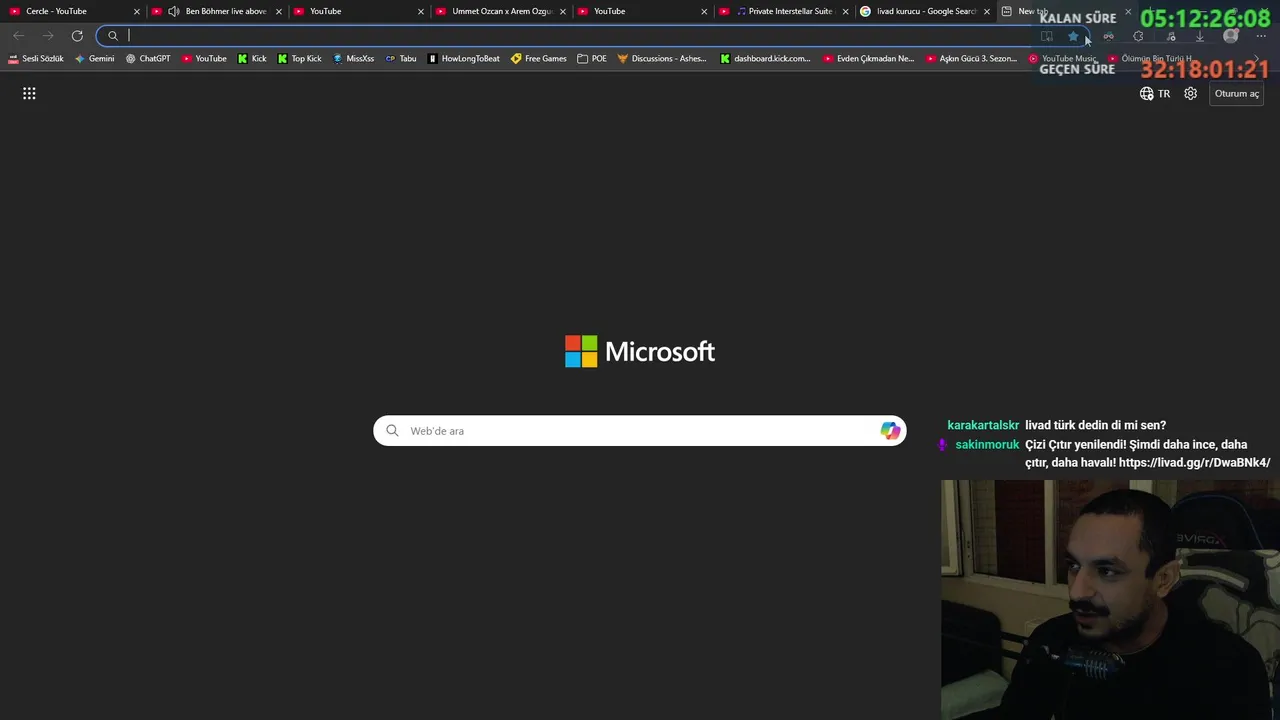Click the magnifier icon in search box
The height and width of the screenshot is (720, 1280).
(x=392, y=431)
